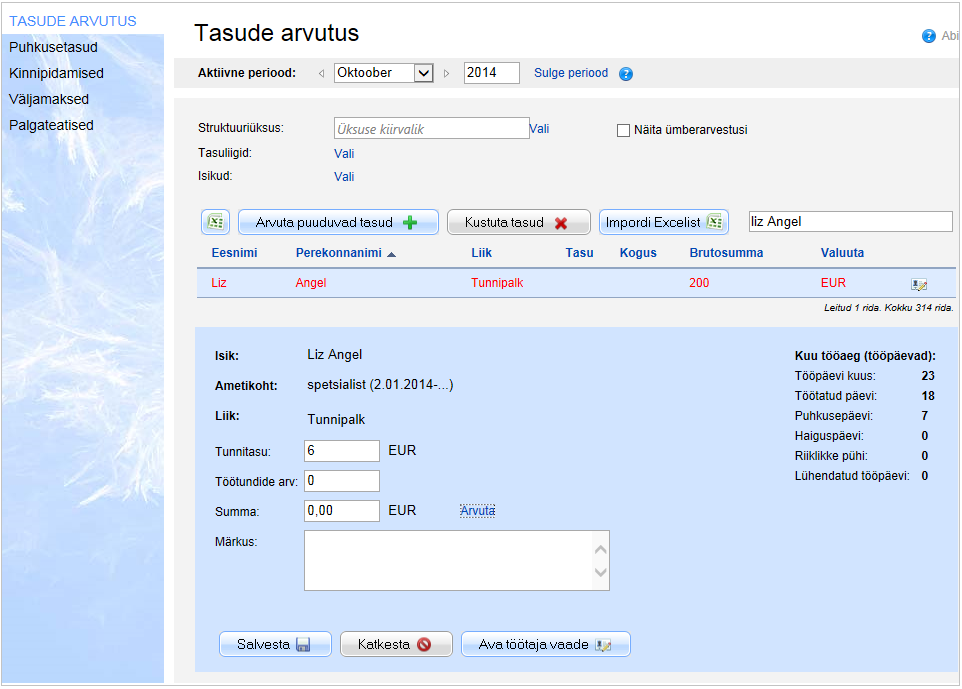Viewport: 962px width, 689px height.
Task: Click the help icon next to Abi
Action: click(928, 36)
